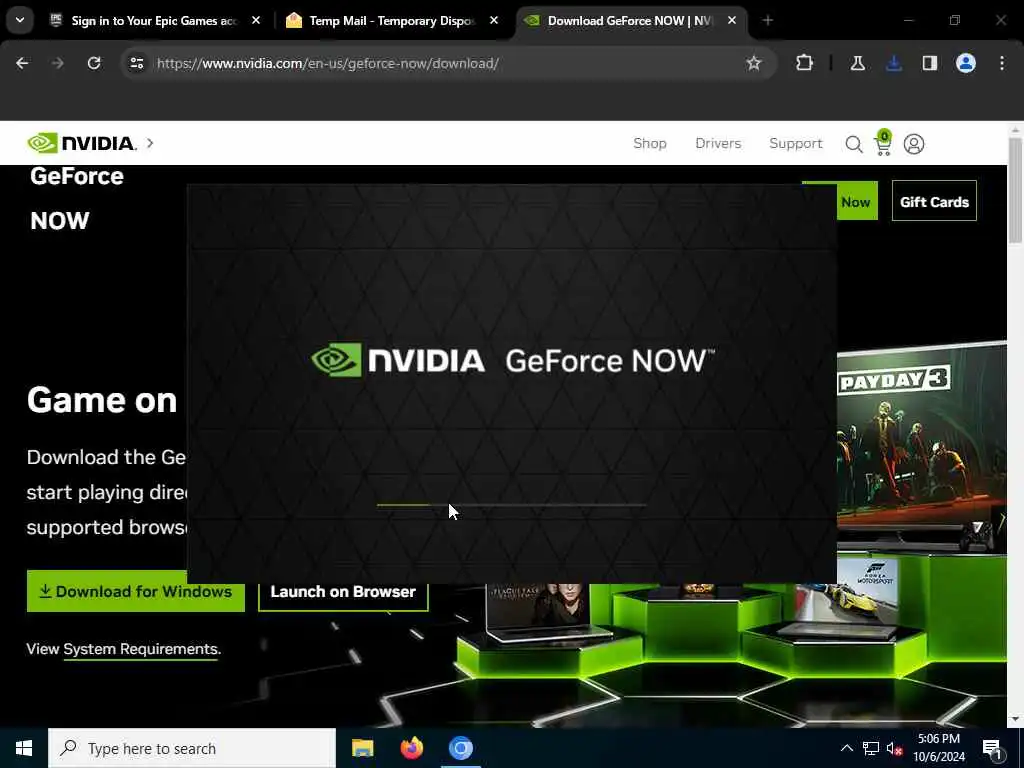This screenshot has height=768, width=1024.
Task: Open the Shop menu item
Action: coord(650,144)
